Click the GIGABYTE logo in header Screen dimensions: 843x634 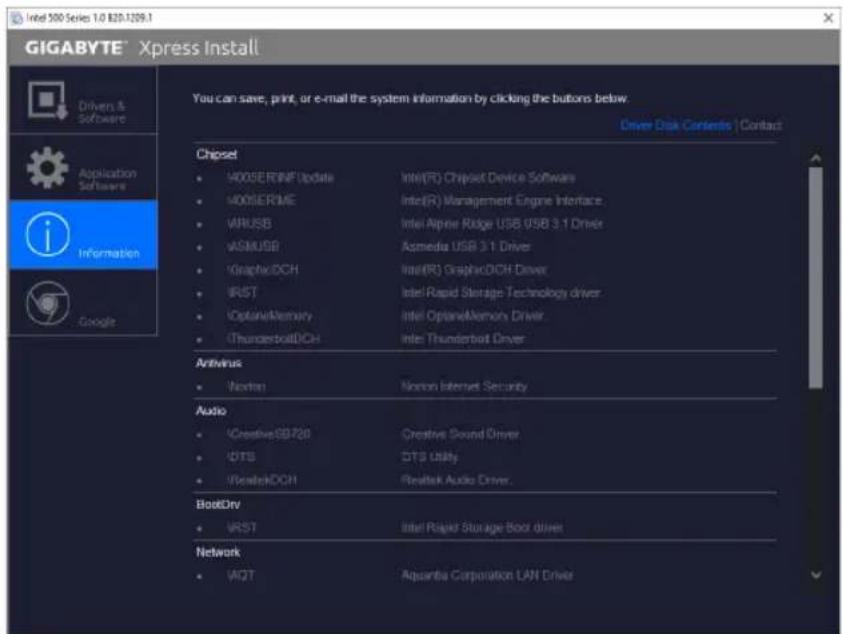75,48
